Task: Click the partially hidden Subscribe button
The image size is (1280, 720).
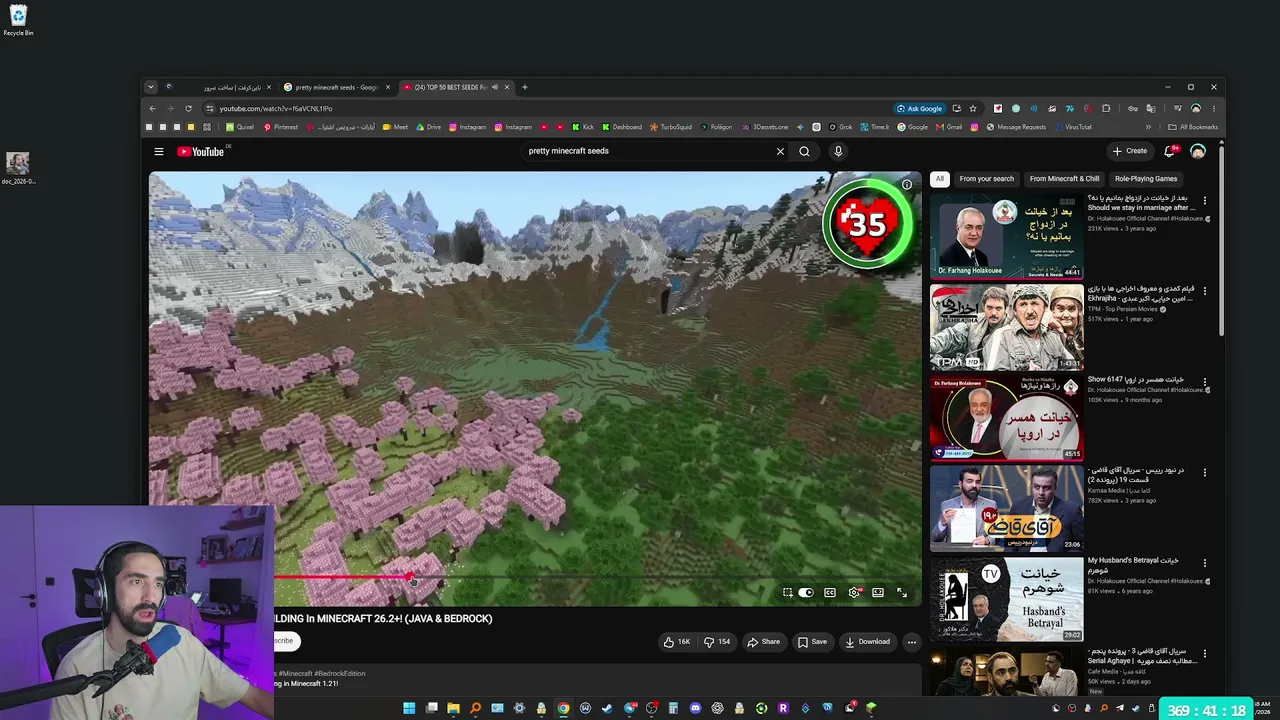Action: click(284, 641)
